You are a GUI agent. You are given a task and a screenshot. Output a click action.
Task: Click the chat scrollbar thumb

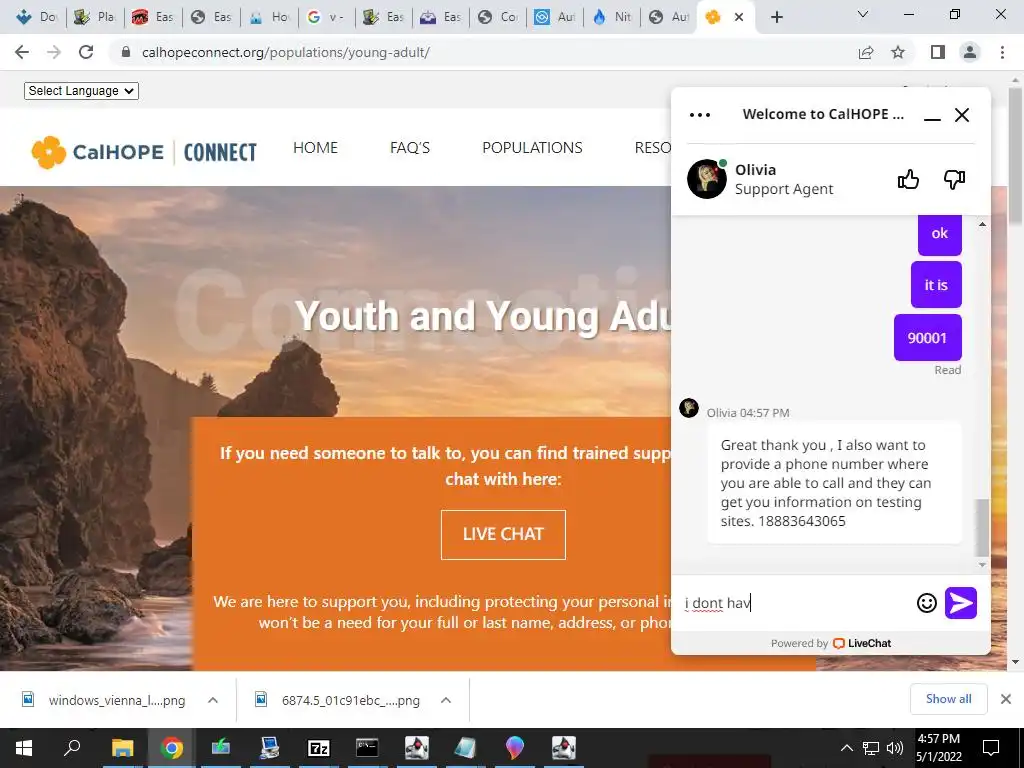tap(982, 528)
